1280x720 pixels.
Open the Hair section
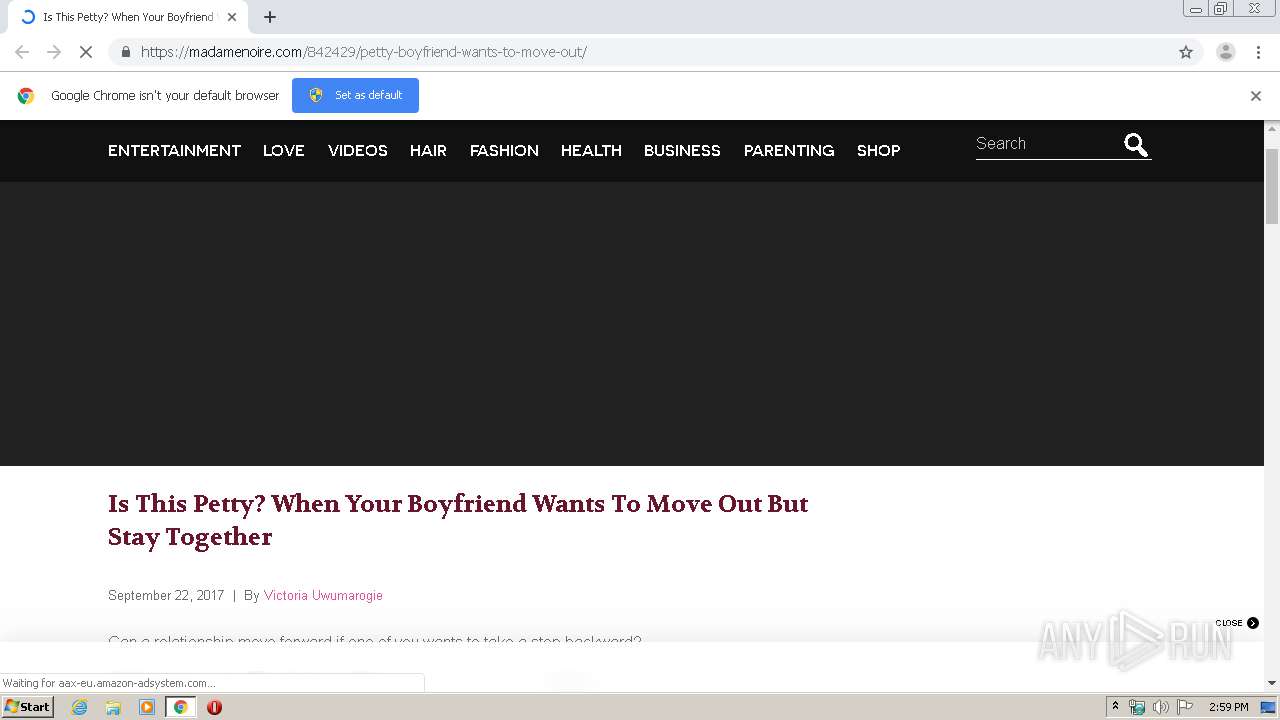[x=428, y=150]
